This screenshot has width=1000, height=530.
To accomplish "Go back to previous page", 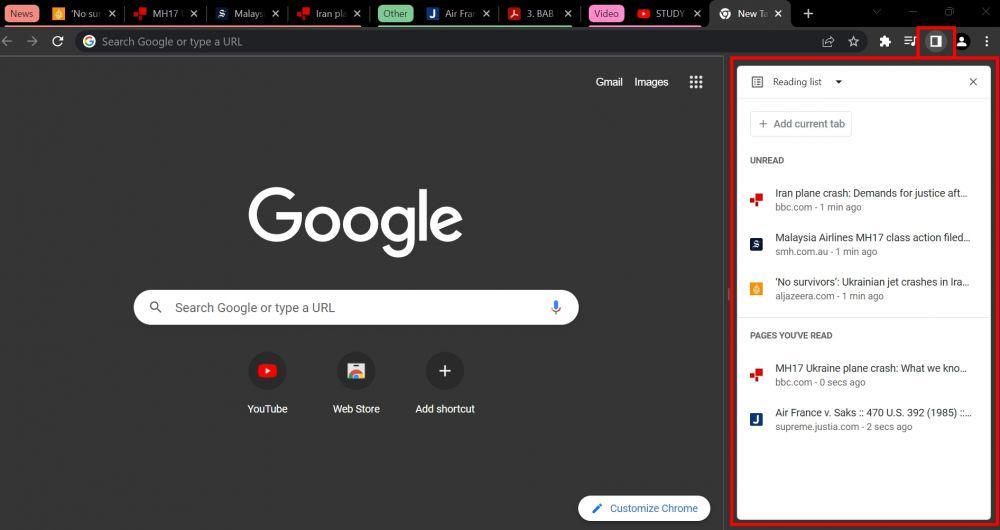I will (x=8, y=41).
